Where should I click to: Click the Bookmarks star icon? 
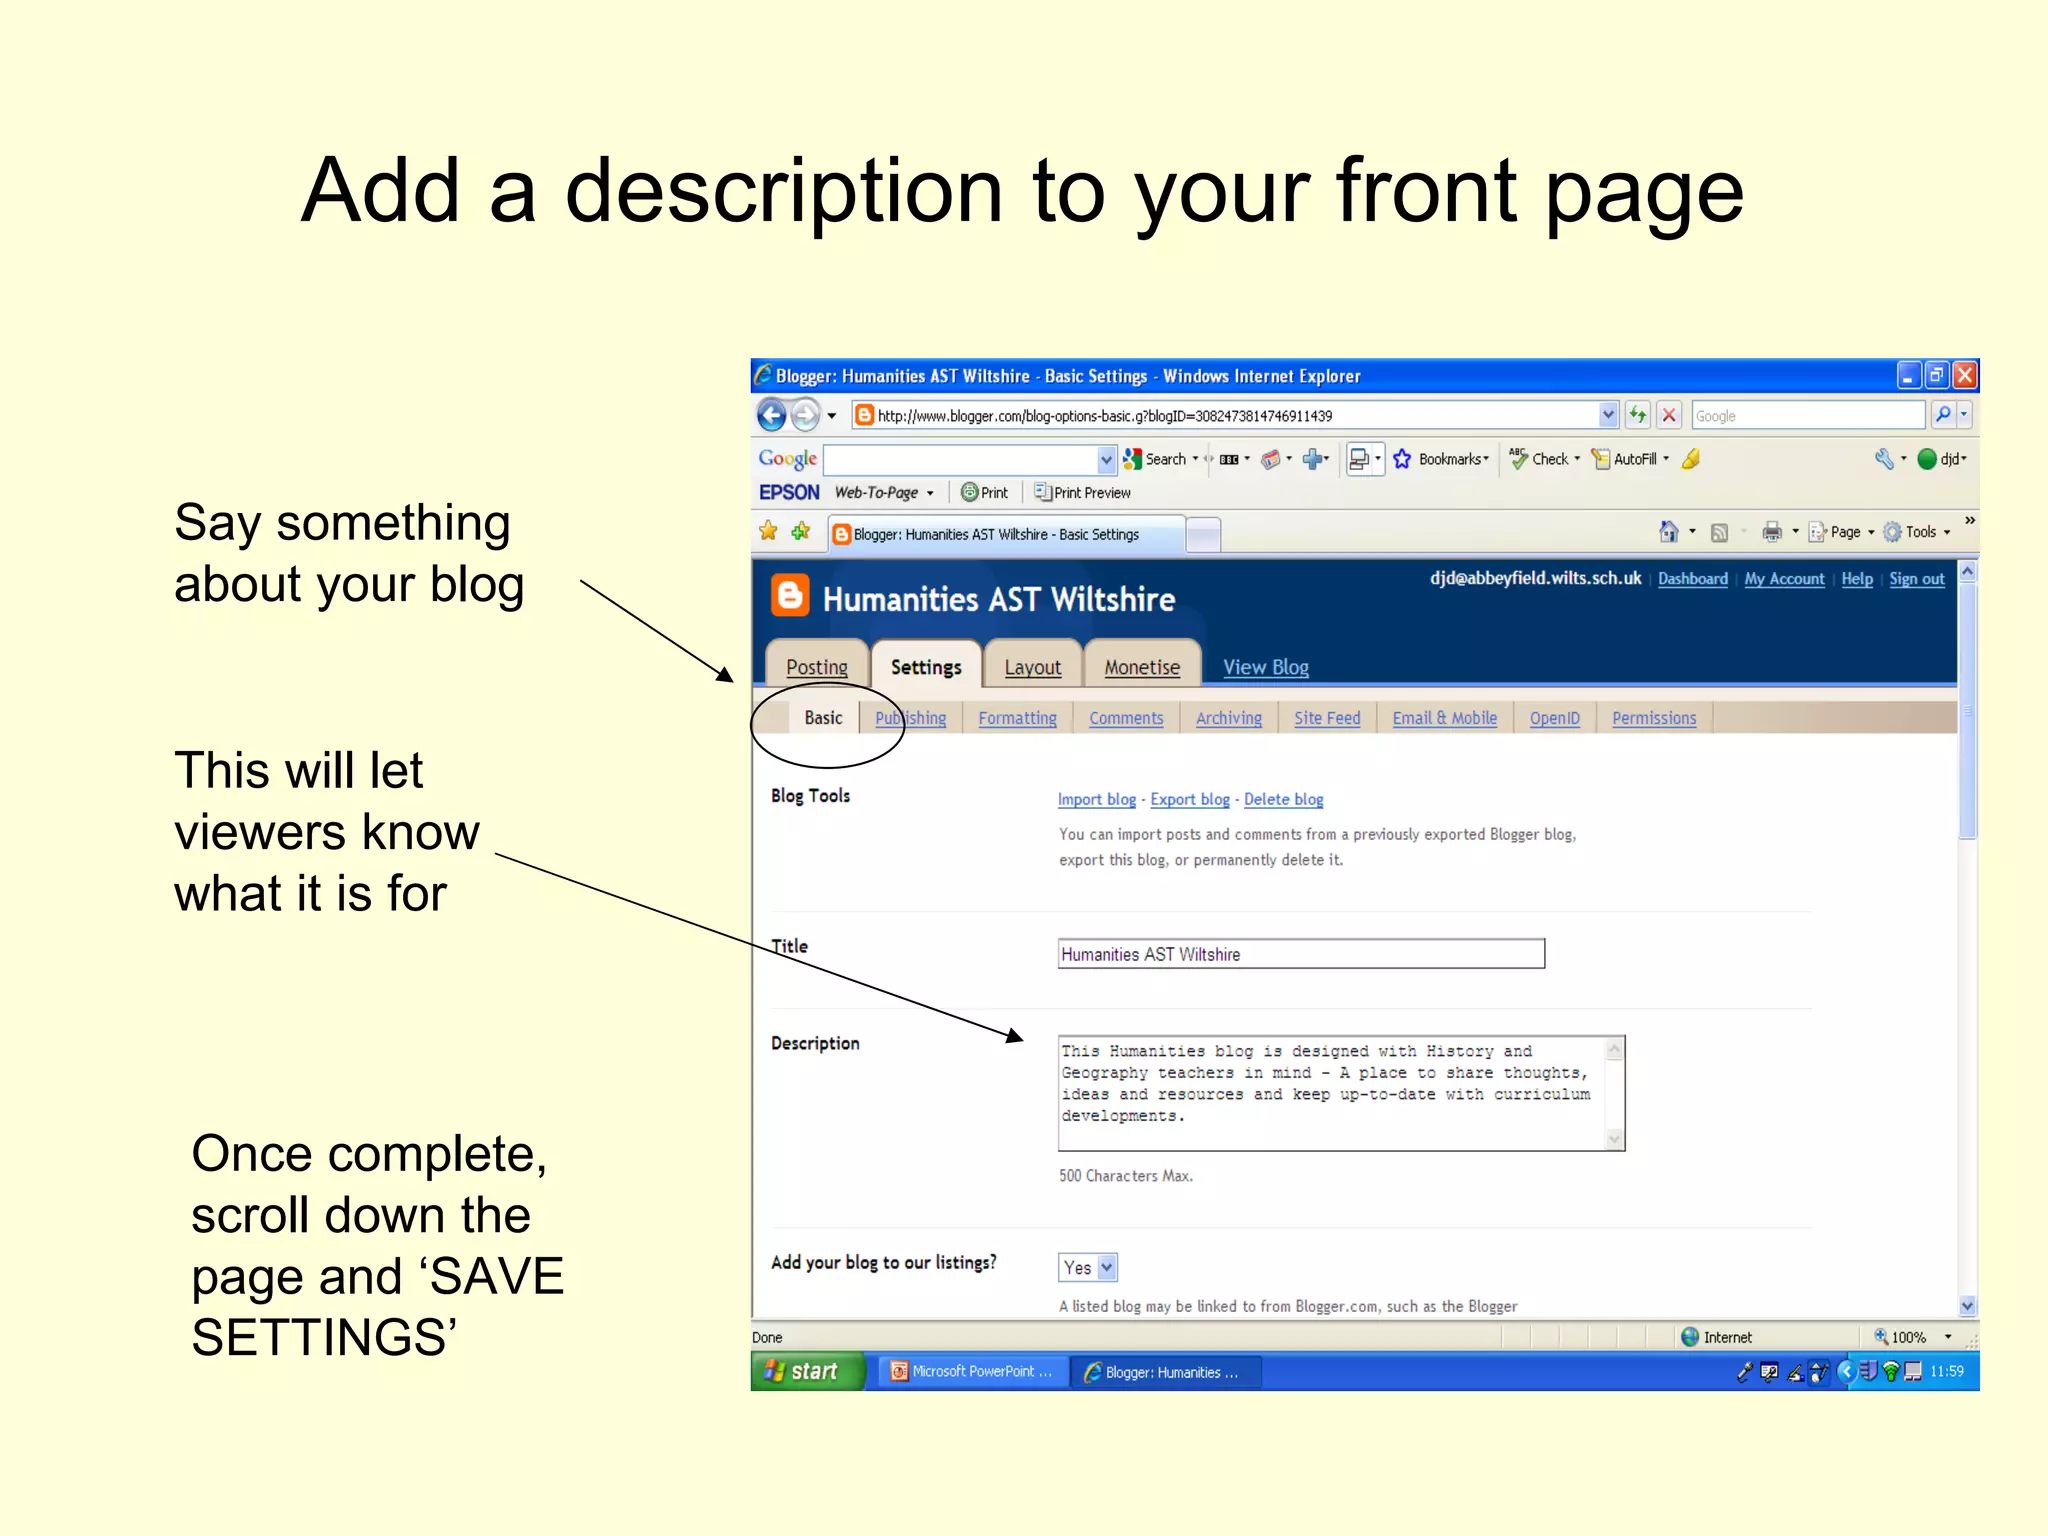coord(1402,459)
